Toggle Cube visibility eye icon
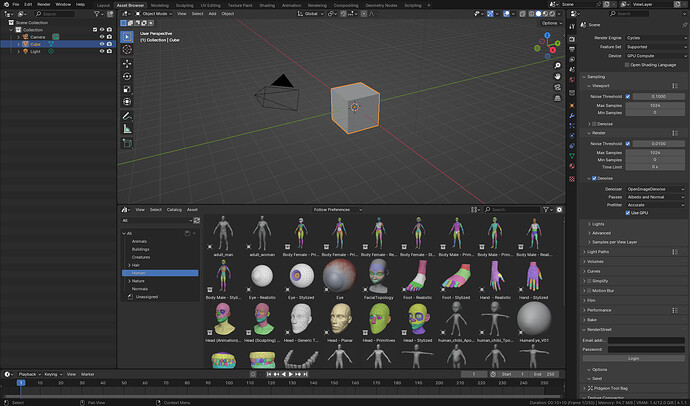 pos(102,44)
